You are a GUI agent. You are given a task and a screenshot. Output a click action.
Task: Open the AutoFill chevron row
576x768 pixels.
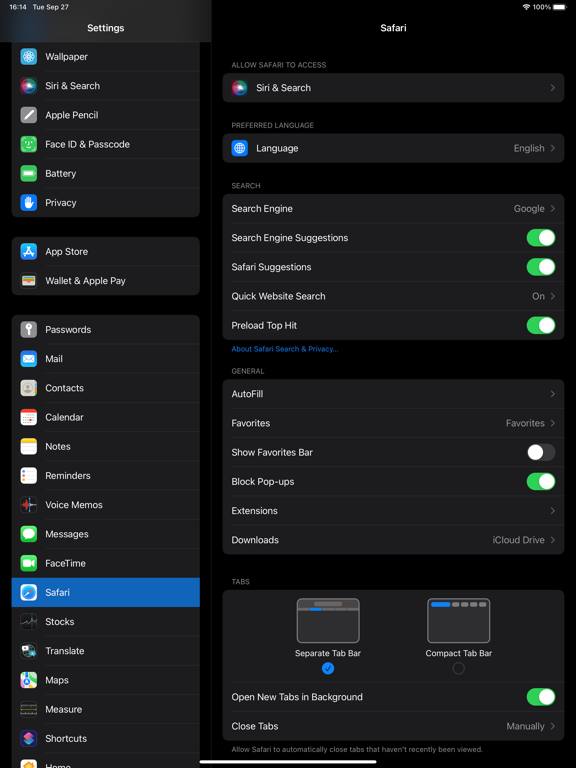[x=393, y=394]
